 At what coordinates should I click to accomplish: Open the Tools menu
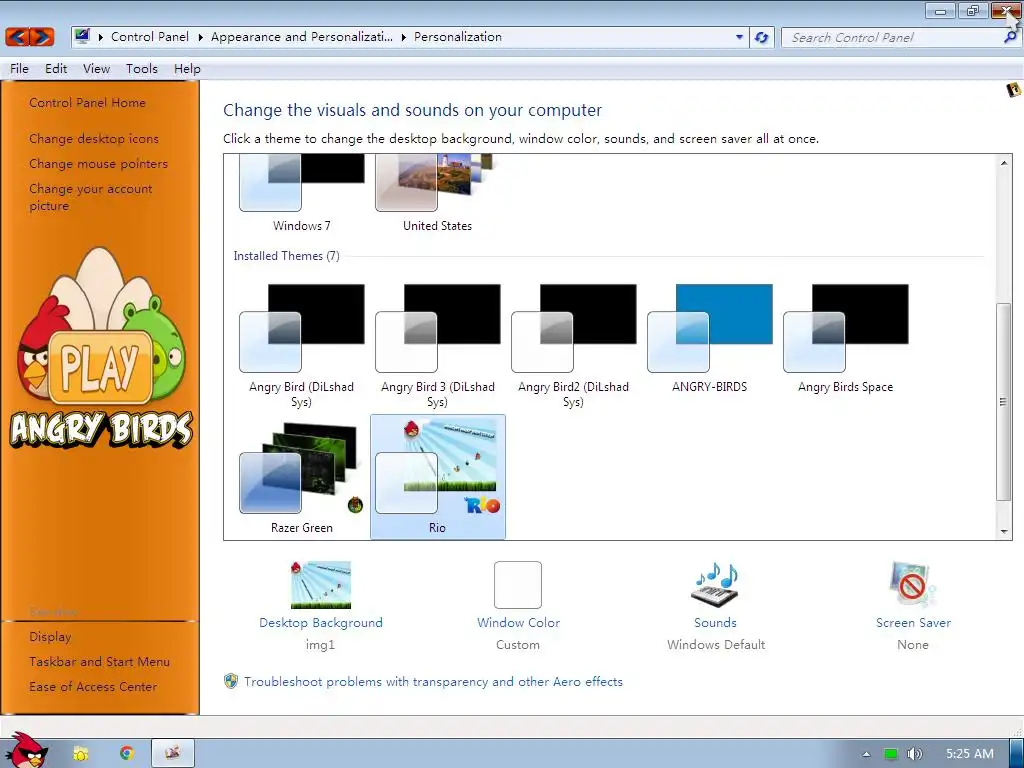(x=142, y=69)
